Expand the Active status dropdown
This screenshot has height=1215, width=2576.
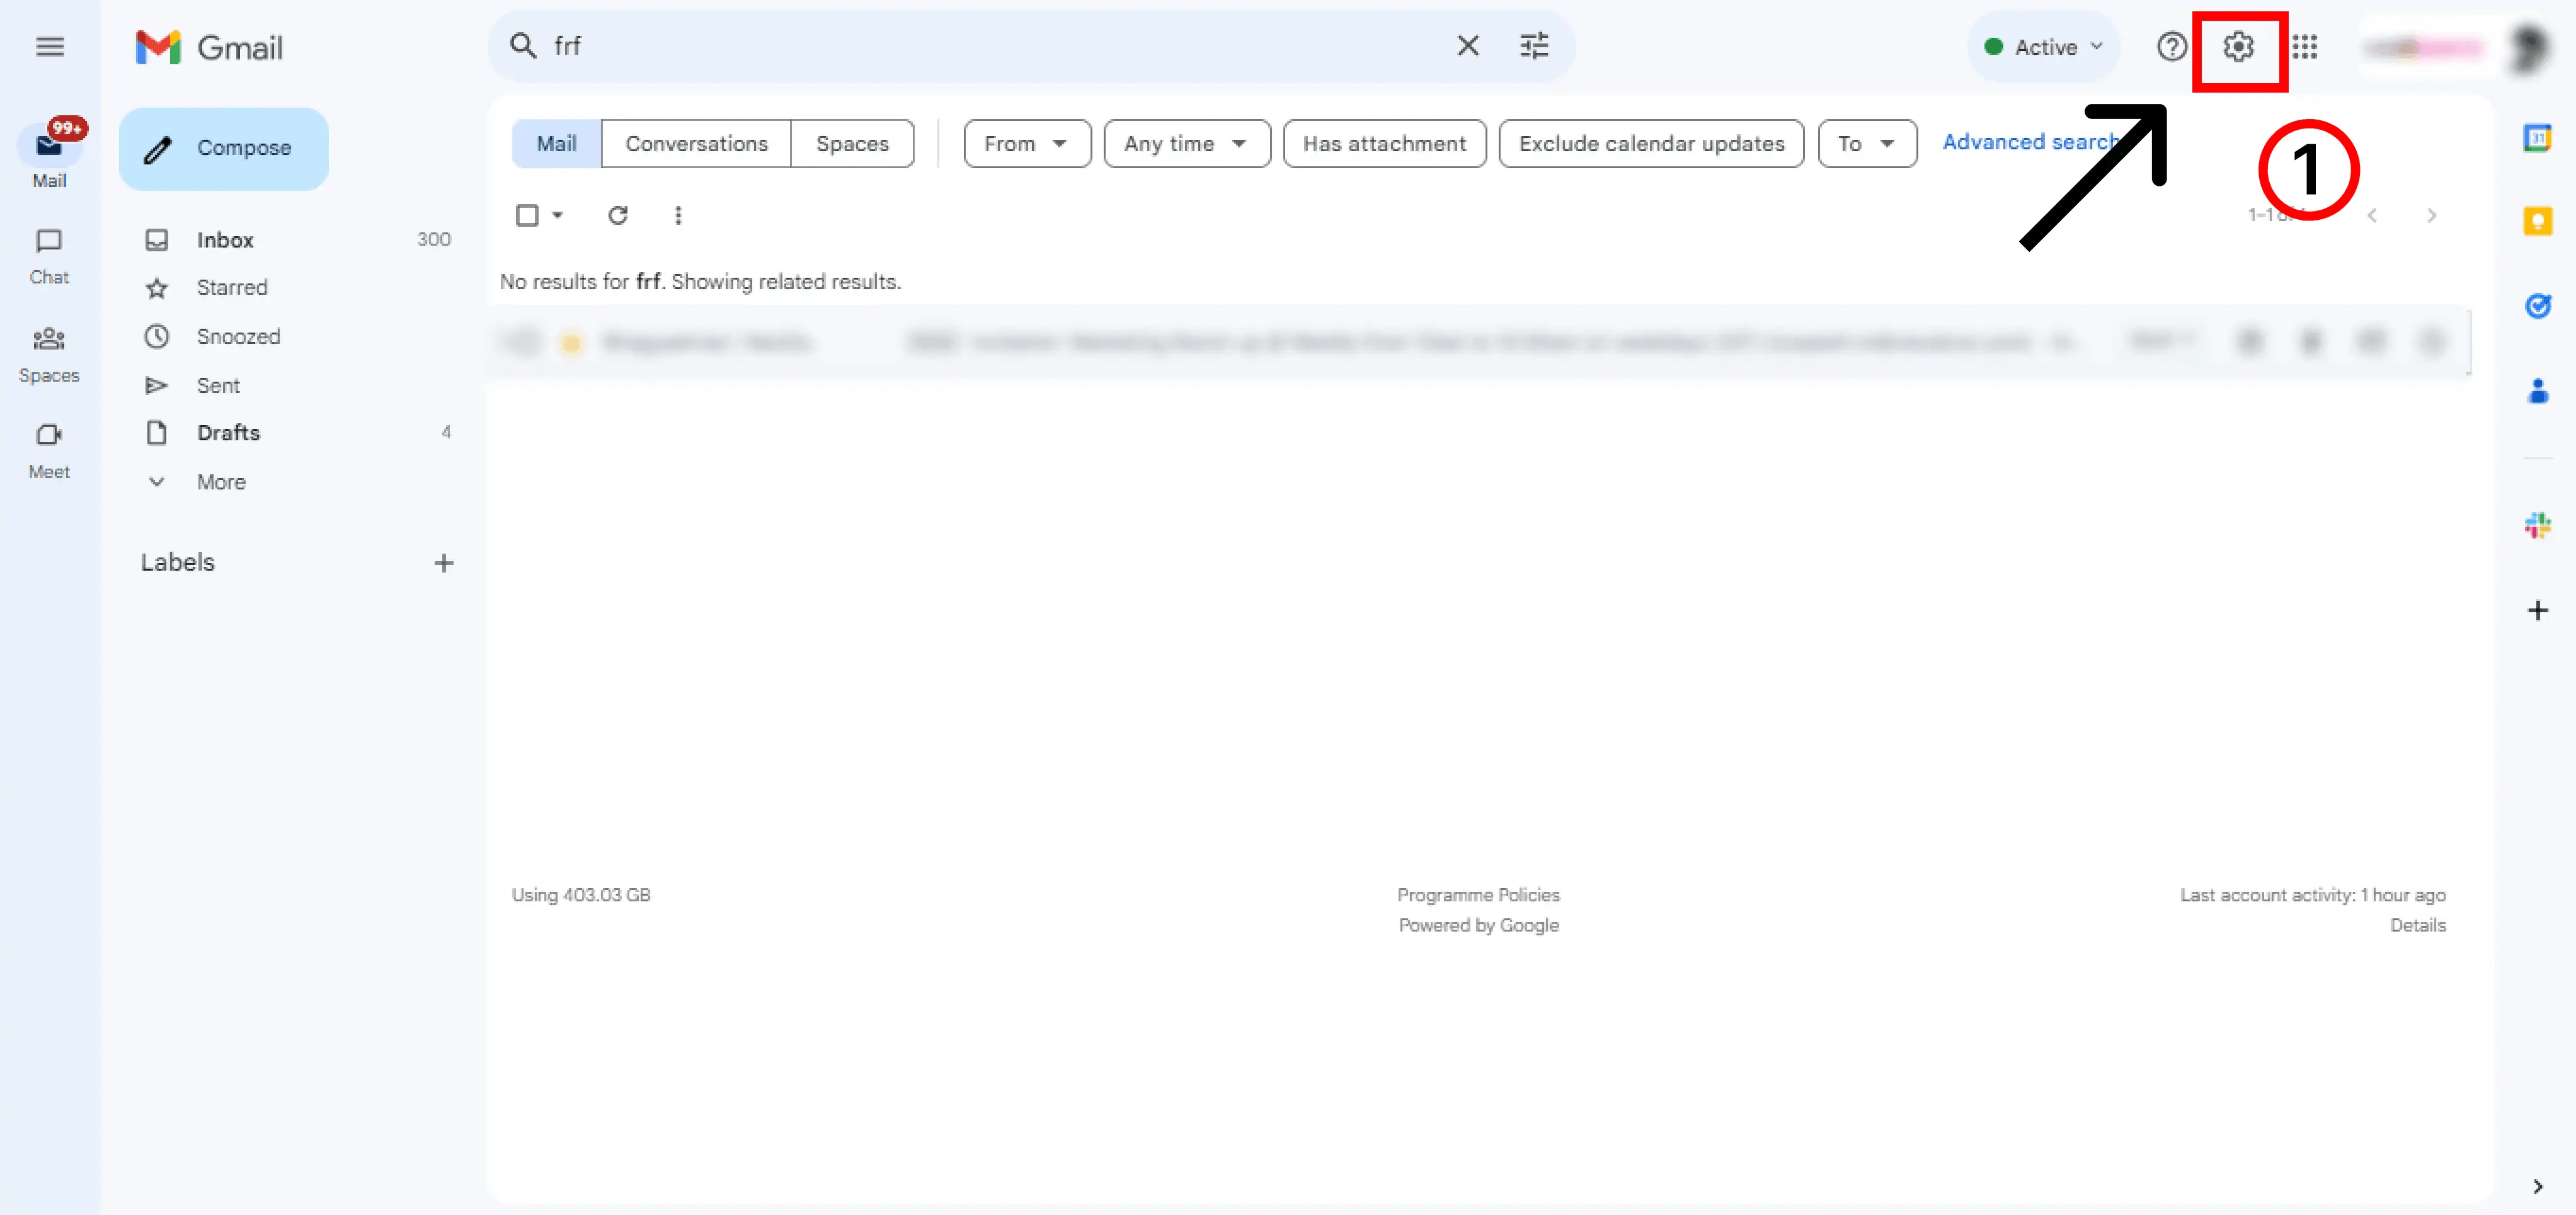click(x=2044, y=47)
